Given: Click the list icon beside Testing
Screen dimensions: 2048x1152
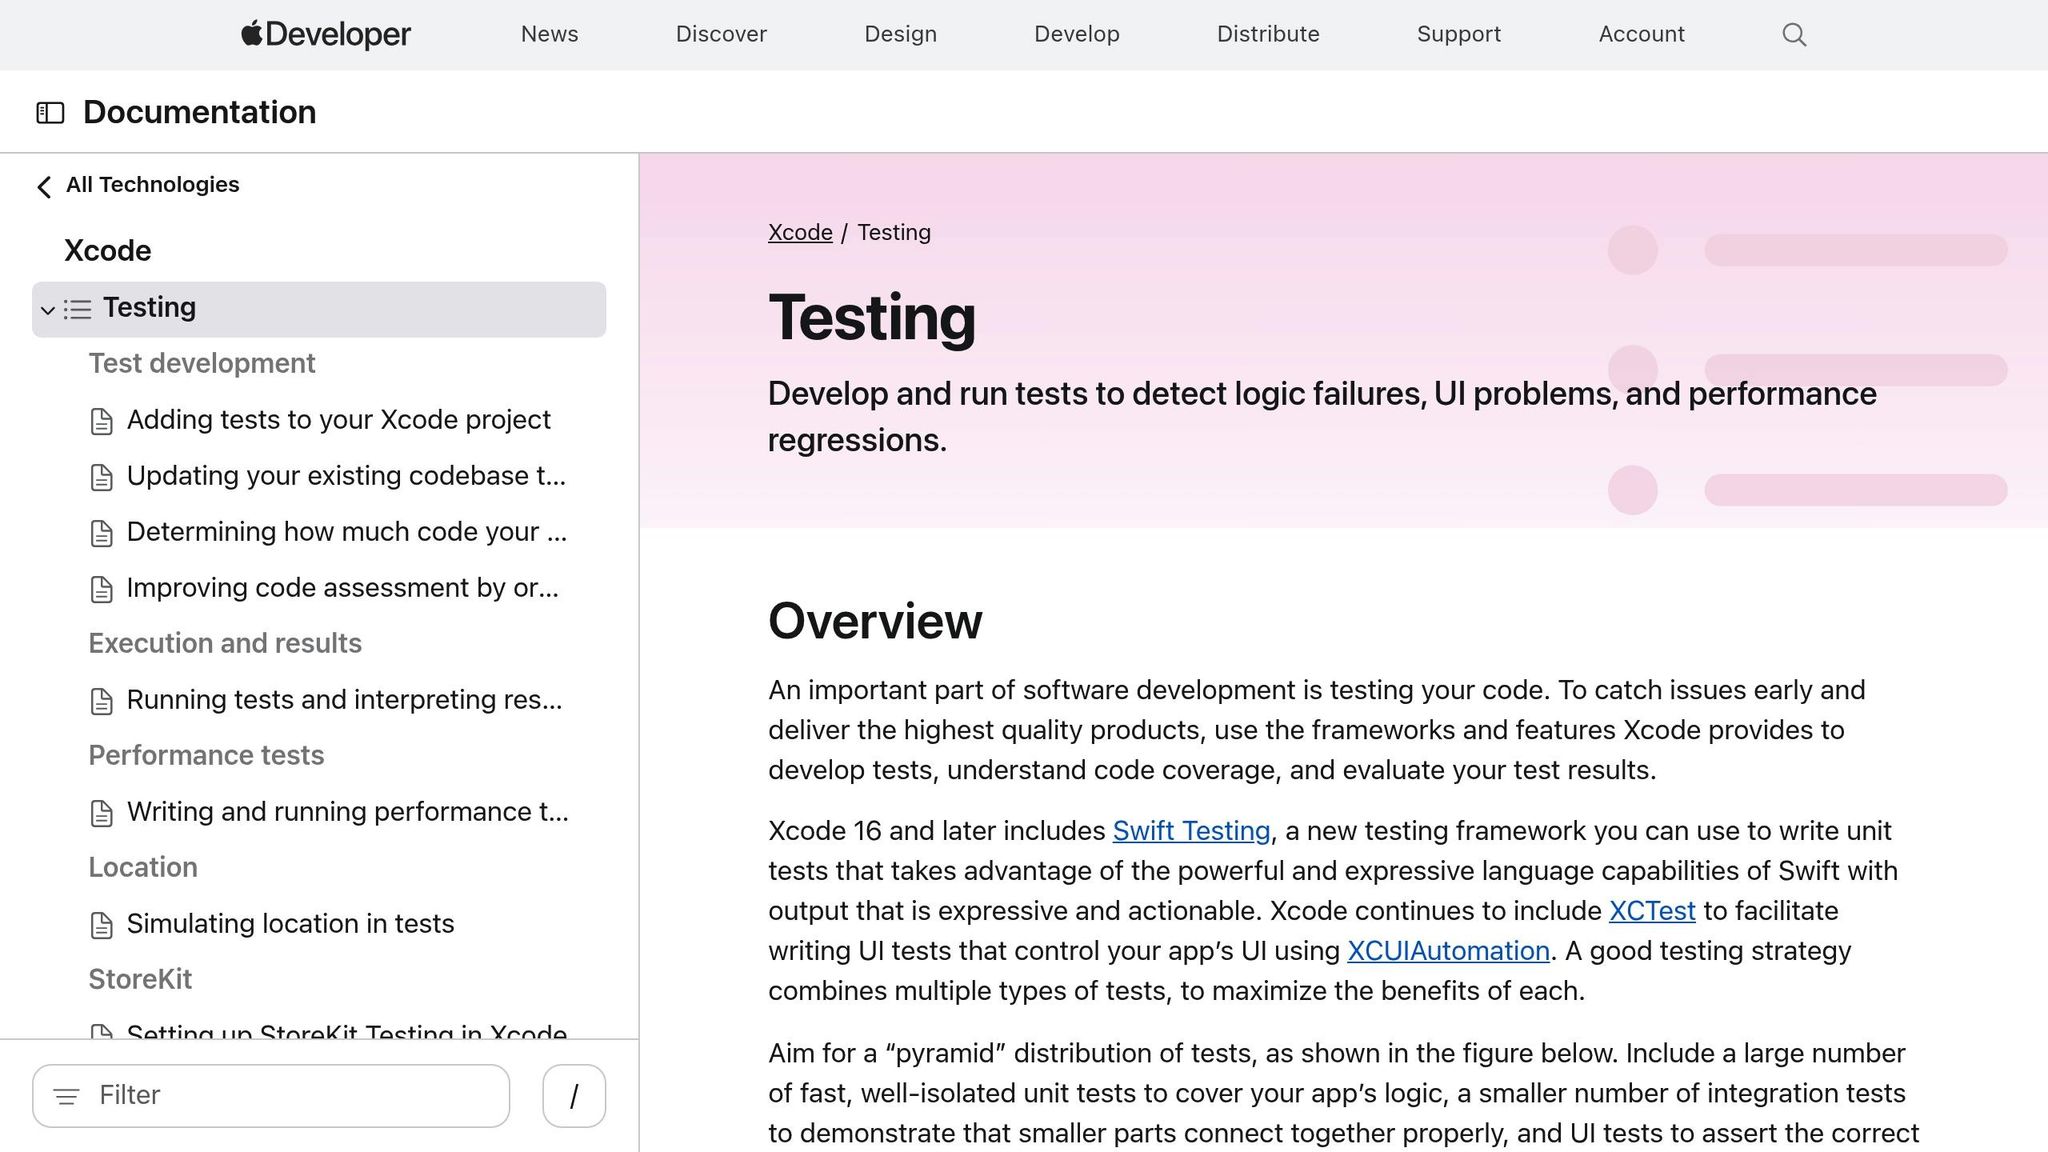Looking at the screenshot, I should (78, 310).
